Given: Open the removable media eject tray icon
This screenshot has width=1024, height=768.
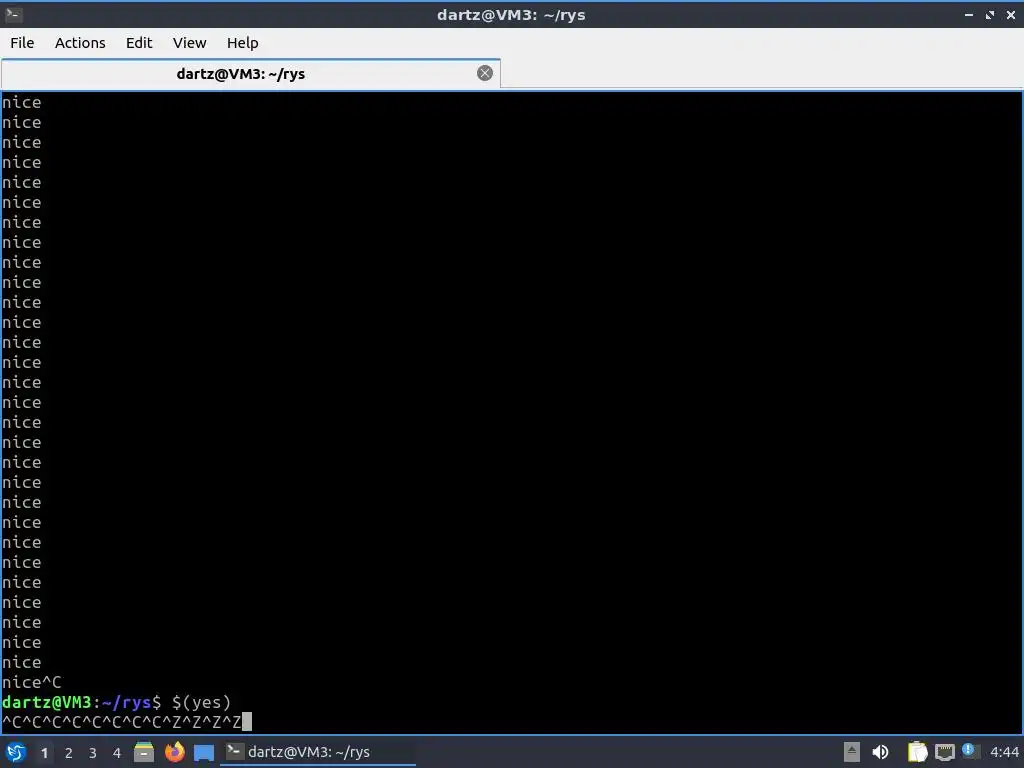Looking at the screenshot, I should pos(852,752).
